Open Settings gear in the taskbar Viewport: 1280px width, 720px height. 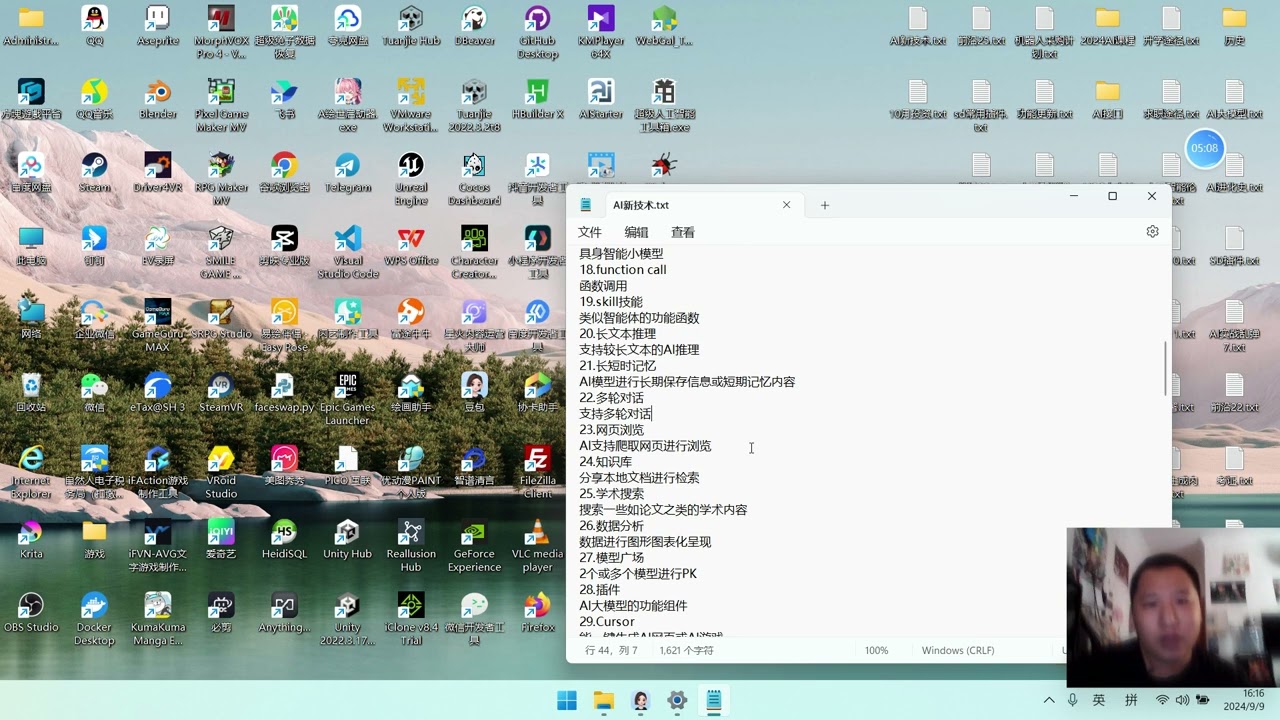tap(677, 701)
